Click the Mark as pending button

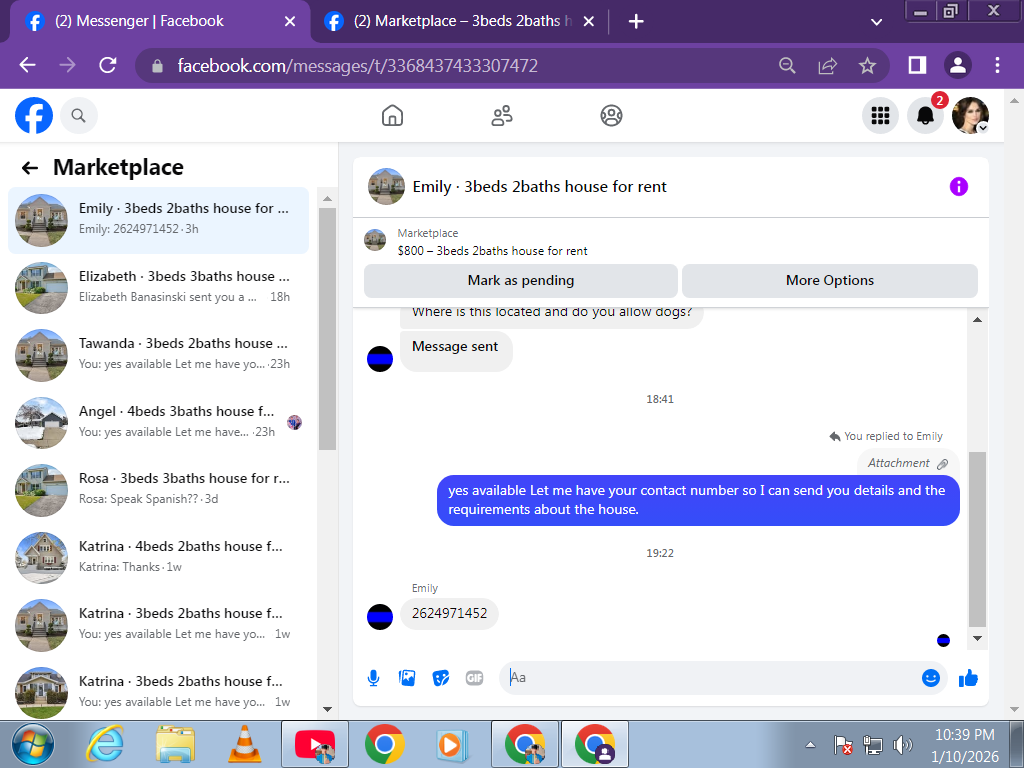pyautogui.click(x=520, y=281)
